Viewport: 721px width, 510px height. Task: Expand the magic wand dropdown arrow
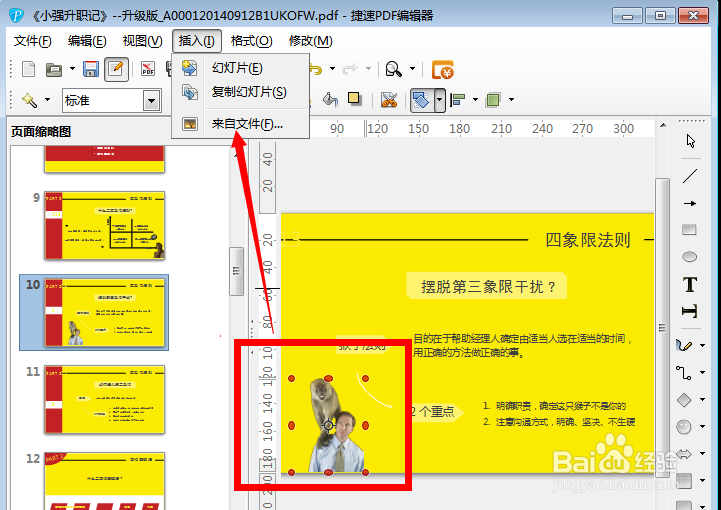click(47, 100)
